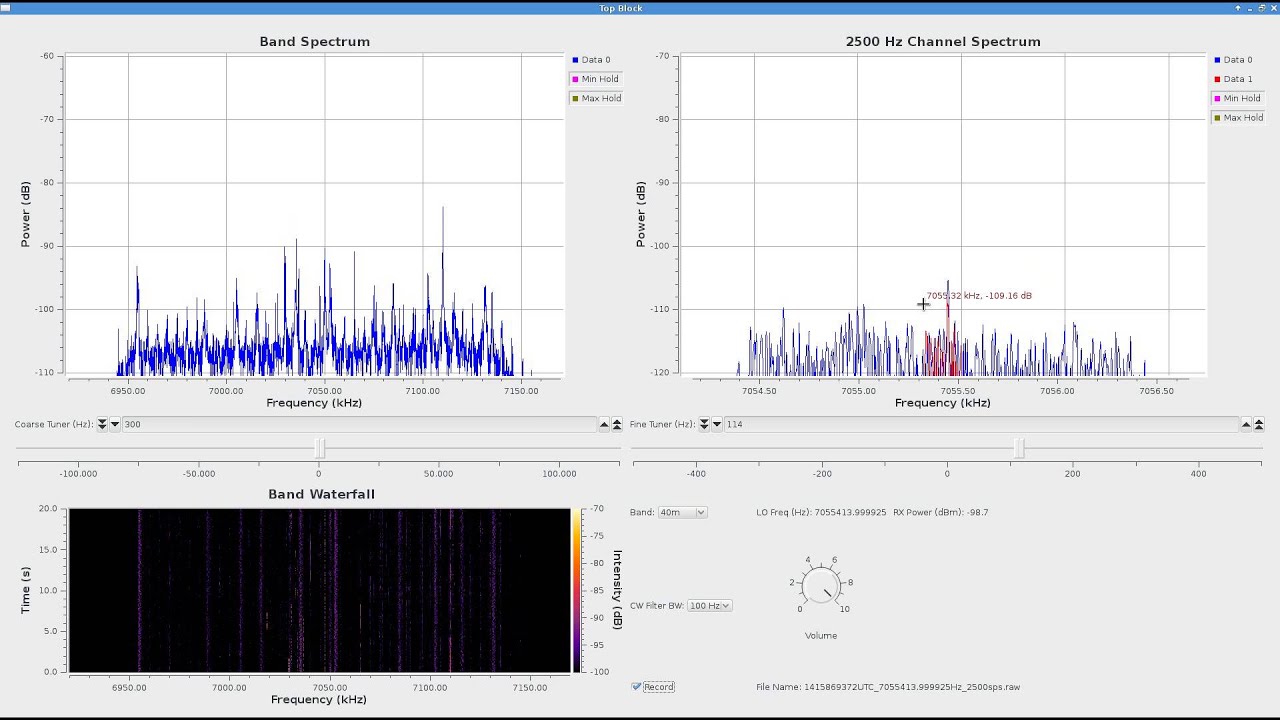Click Coarse Tuner double-up step arrow
This screenshot has width=1280, height=720.
tap(617, 424)
